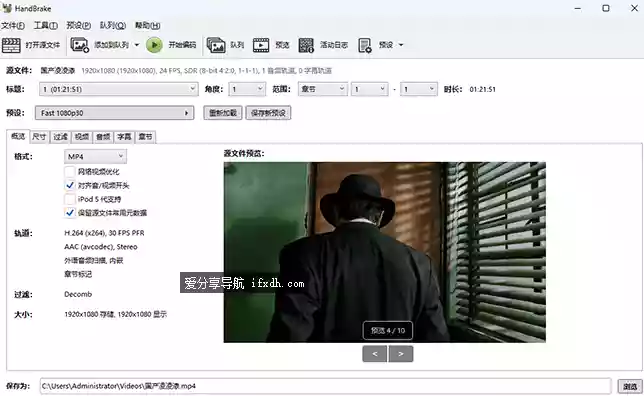Switch to the Summary (概览) tab
The height and width of the screenshot is (396, 644).
click(18, 136)
